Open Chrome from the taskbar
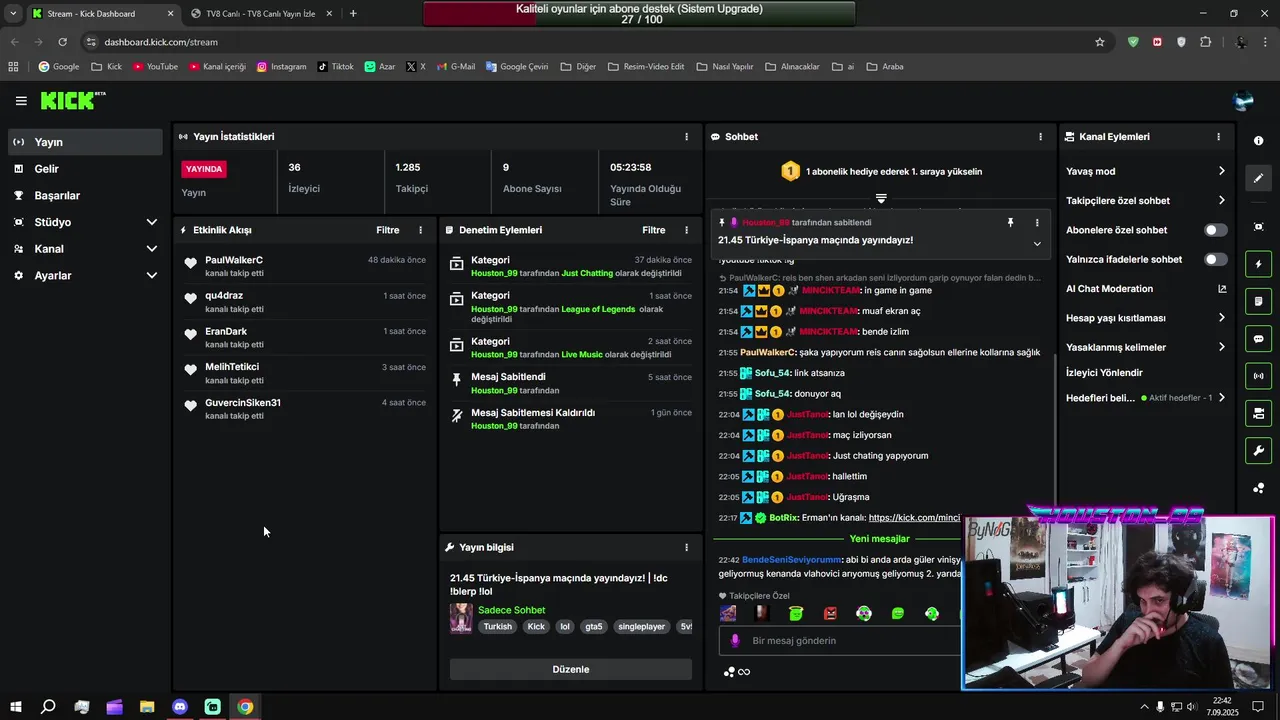Screen dimensions: 1280x720 point(245,707)
